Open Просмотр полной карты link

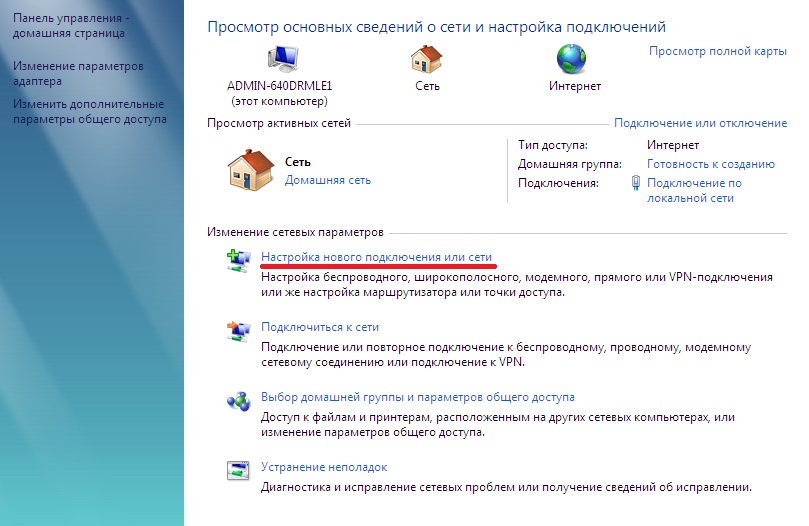click(x=718, y=51)
